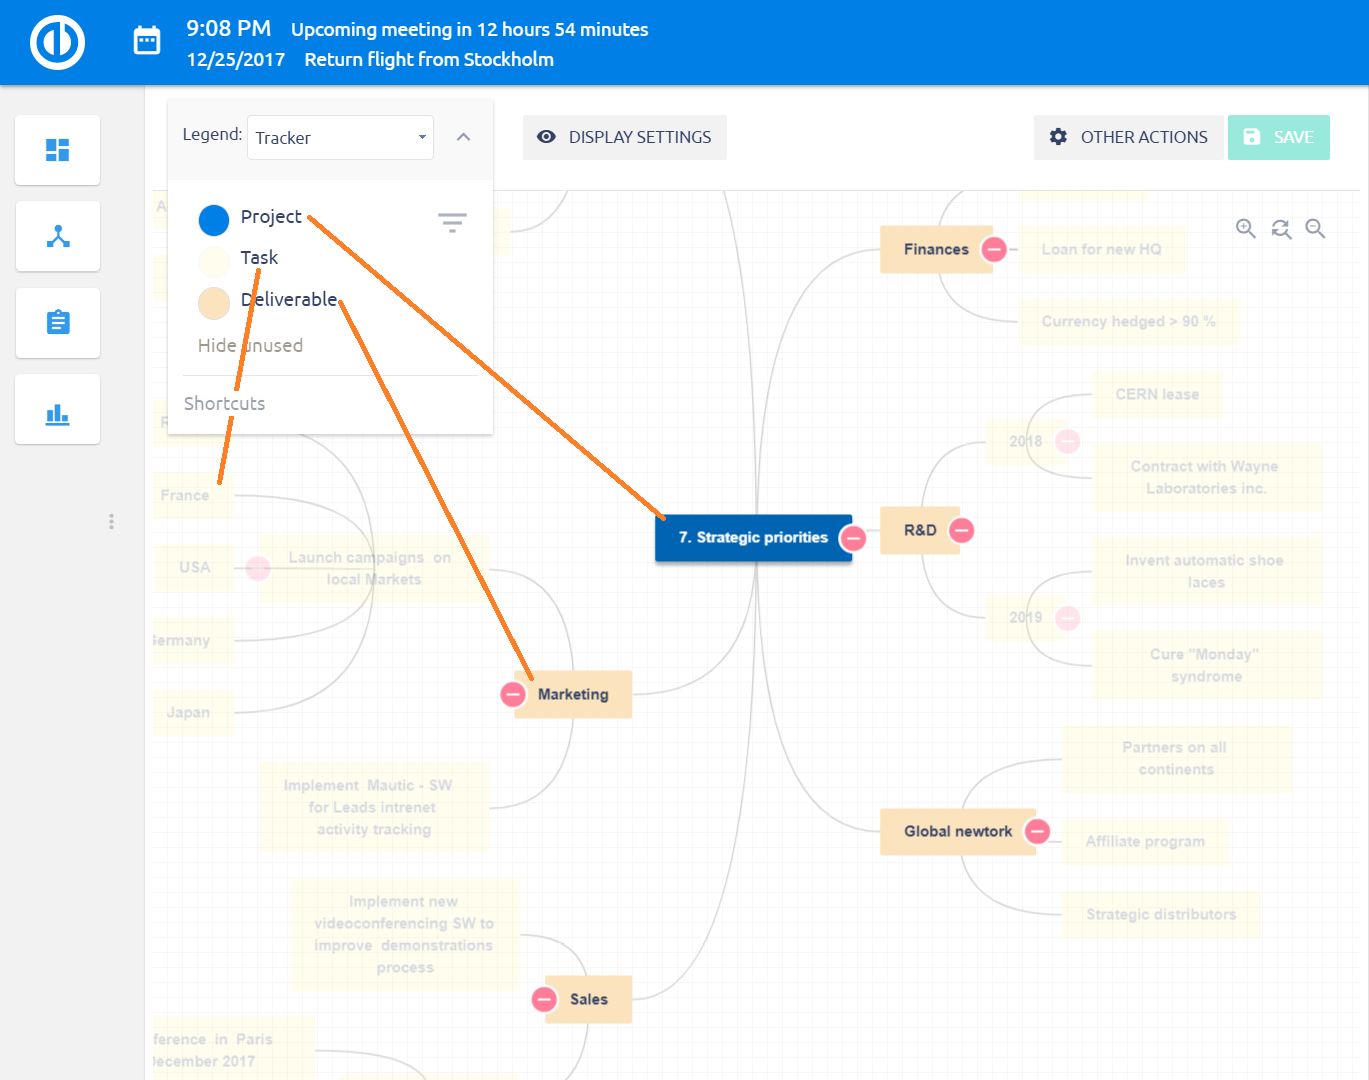
Task: Collapse the Marketing node minus button
Action: [x=513, y=694]
